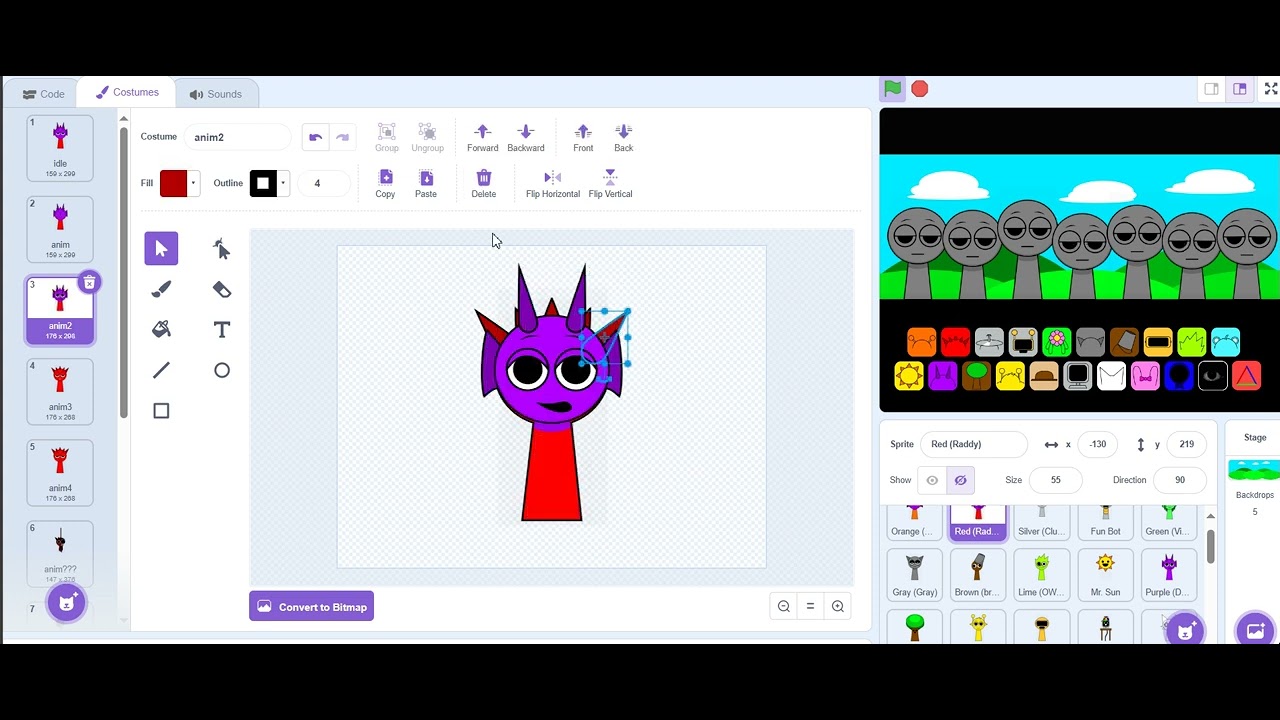Viewport: 1280px width, 720px height.
Task: Delete the anim2 costume
Action: 89,283
